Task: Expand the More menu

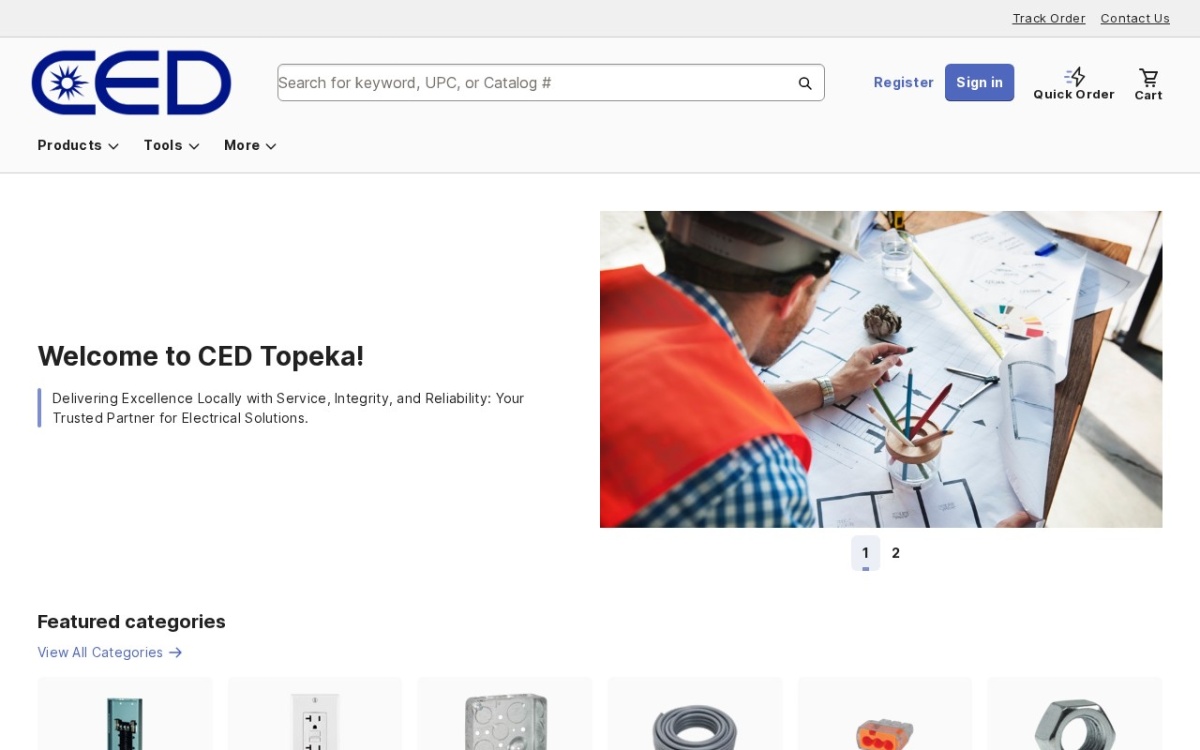Action: coord(250,146)
